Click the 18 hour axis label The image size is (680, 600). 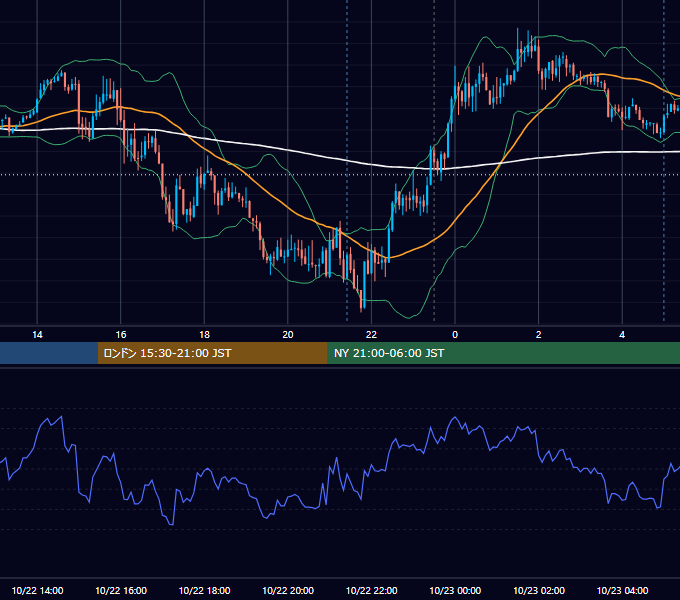coord(204,335)
